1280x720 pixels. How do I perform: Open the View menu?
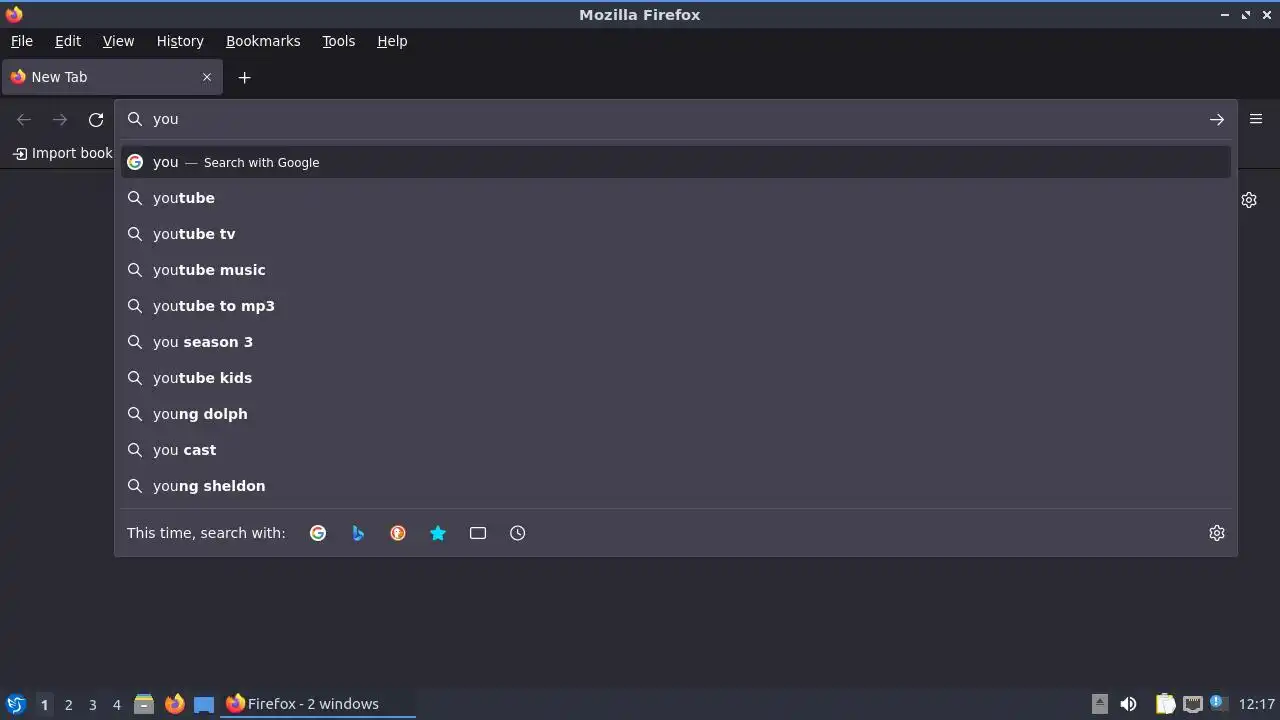click(118, 41)
